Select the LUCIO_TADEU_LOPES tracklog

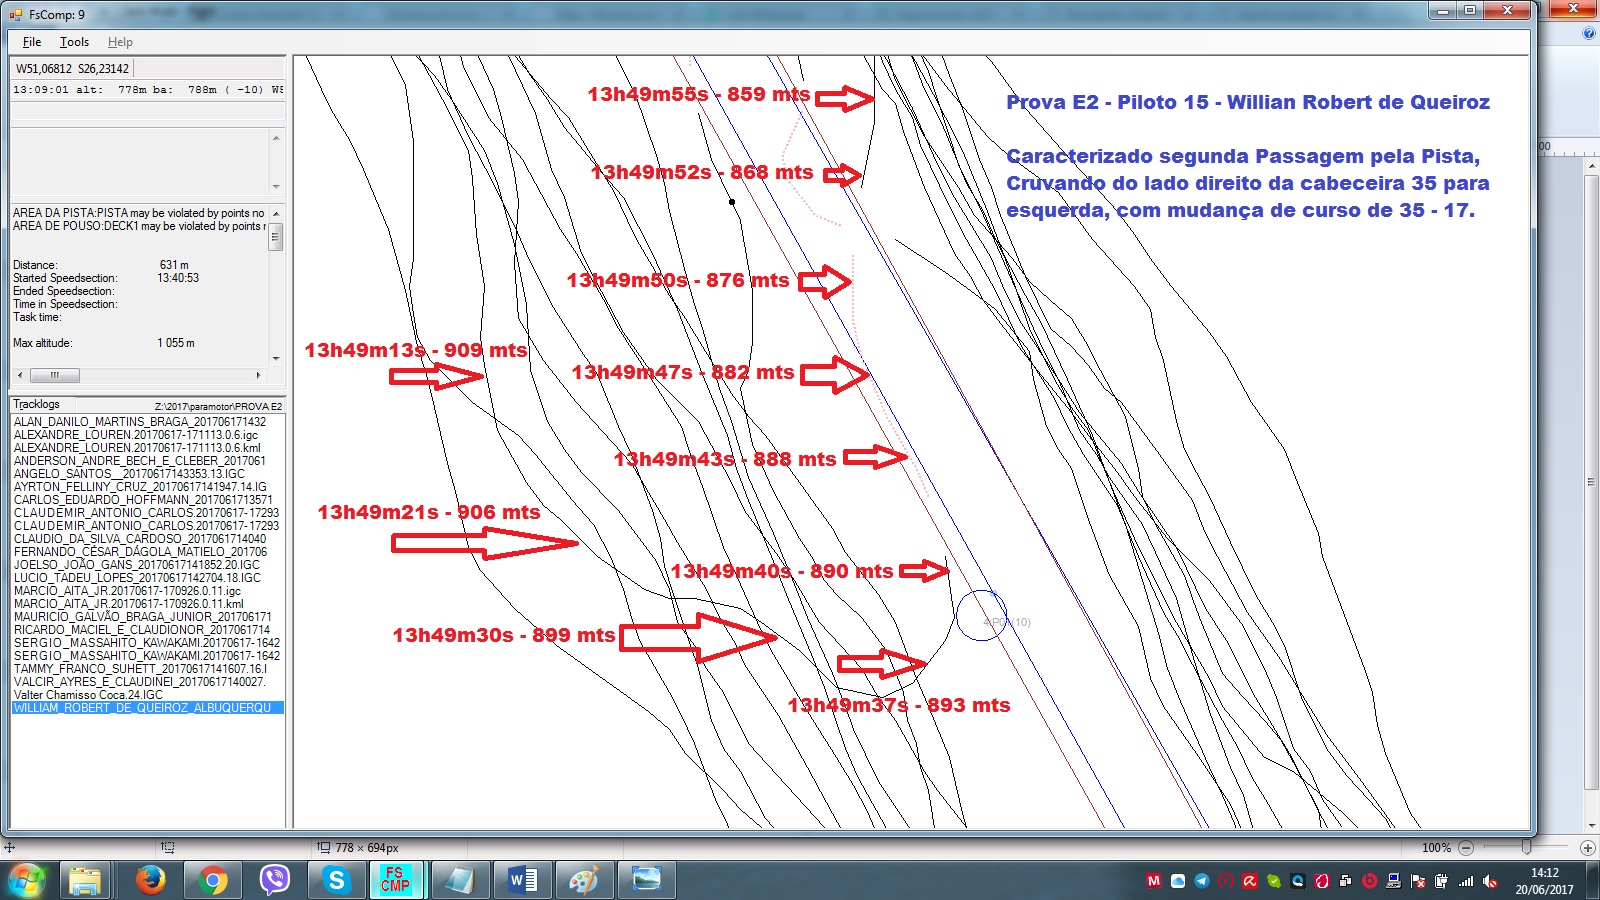click(137, 577)
